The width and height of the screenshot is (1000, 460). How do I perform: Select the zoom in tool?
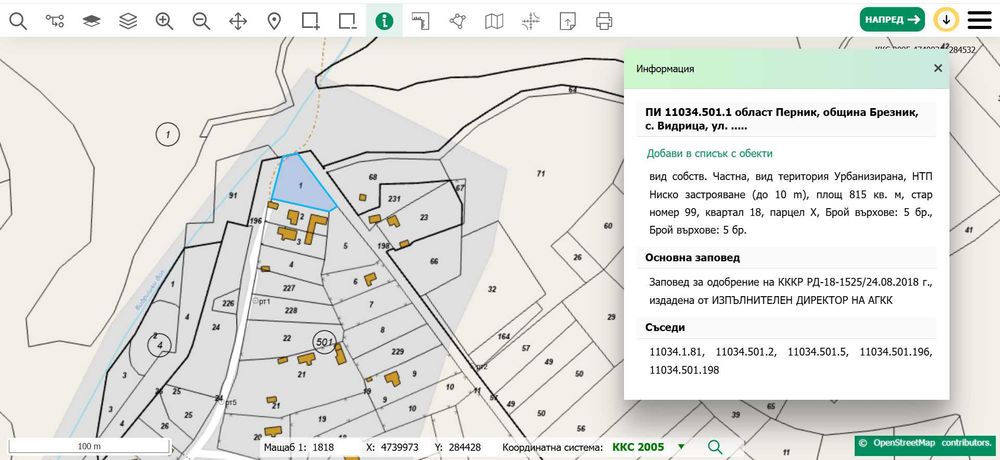(x=165, y=20)
